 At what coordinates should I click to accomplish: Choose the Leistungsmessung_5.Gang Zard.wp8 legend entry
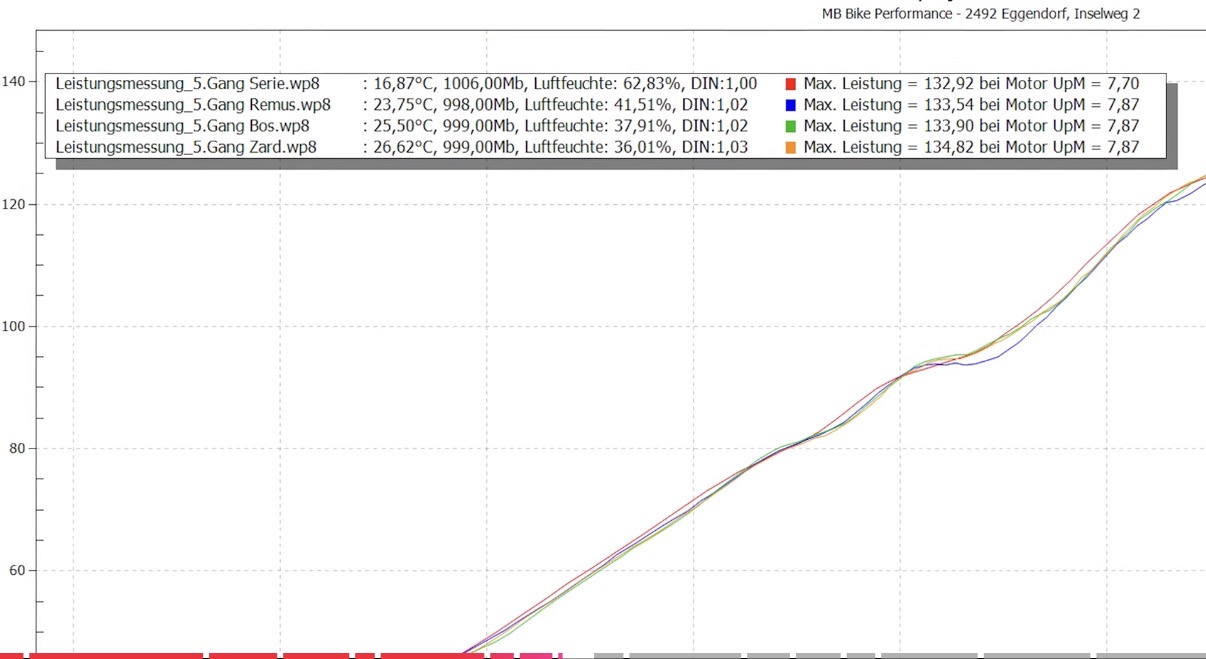click(185, 147)
